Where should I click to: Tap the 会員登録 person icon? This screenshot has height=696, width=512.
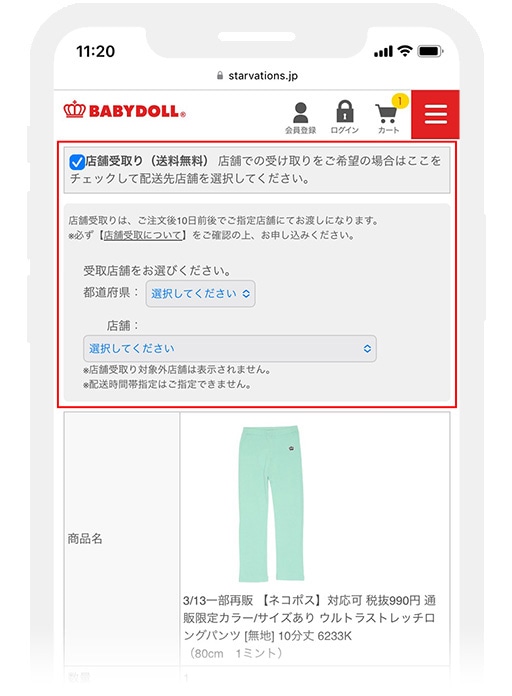(x=301, y=112)
